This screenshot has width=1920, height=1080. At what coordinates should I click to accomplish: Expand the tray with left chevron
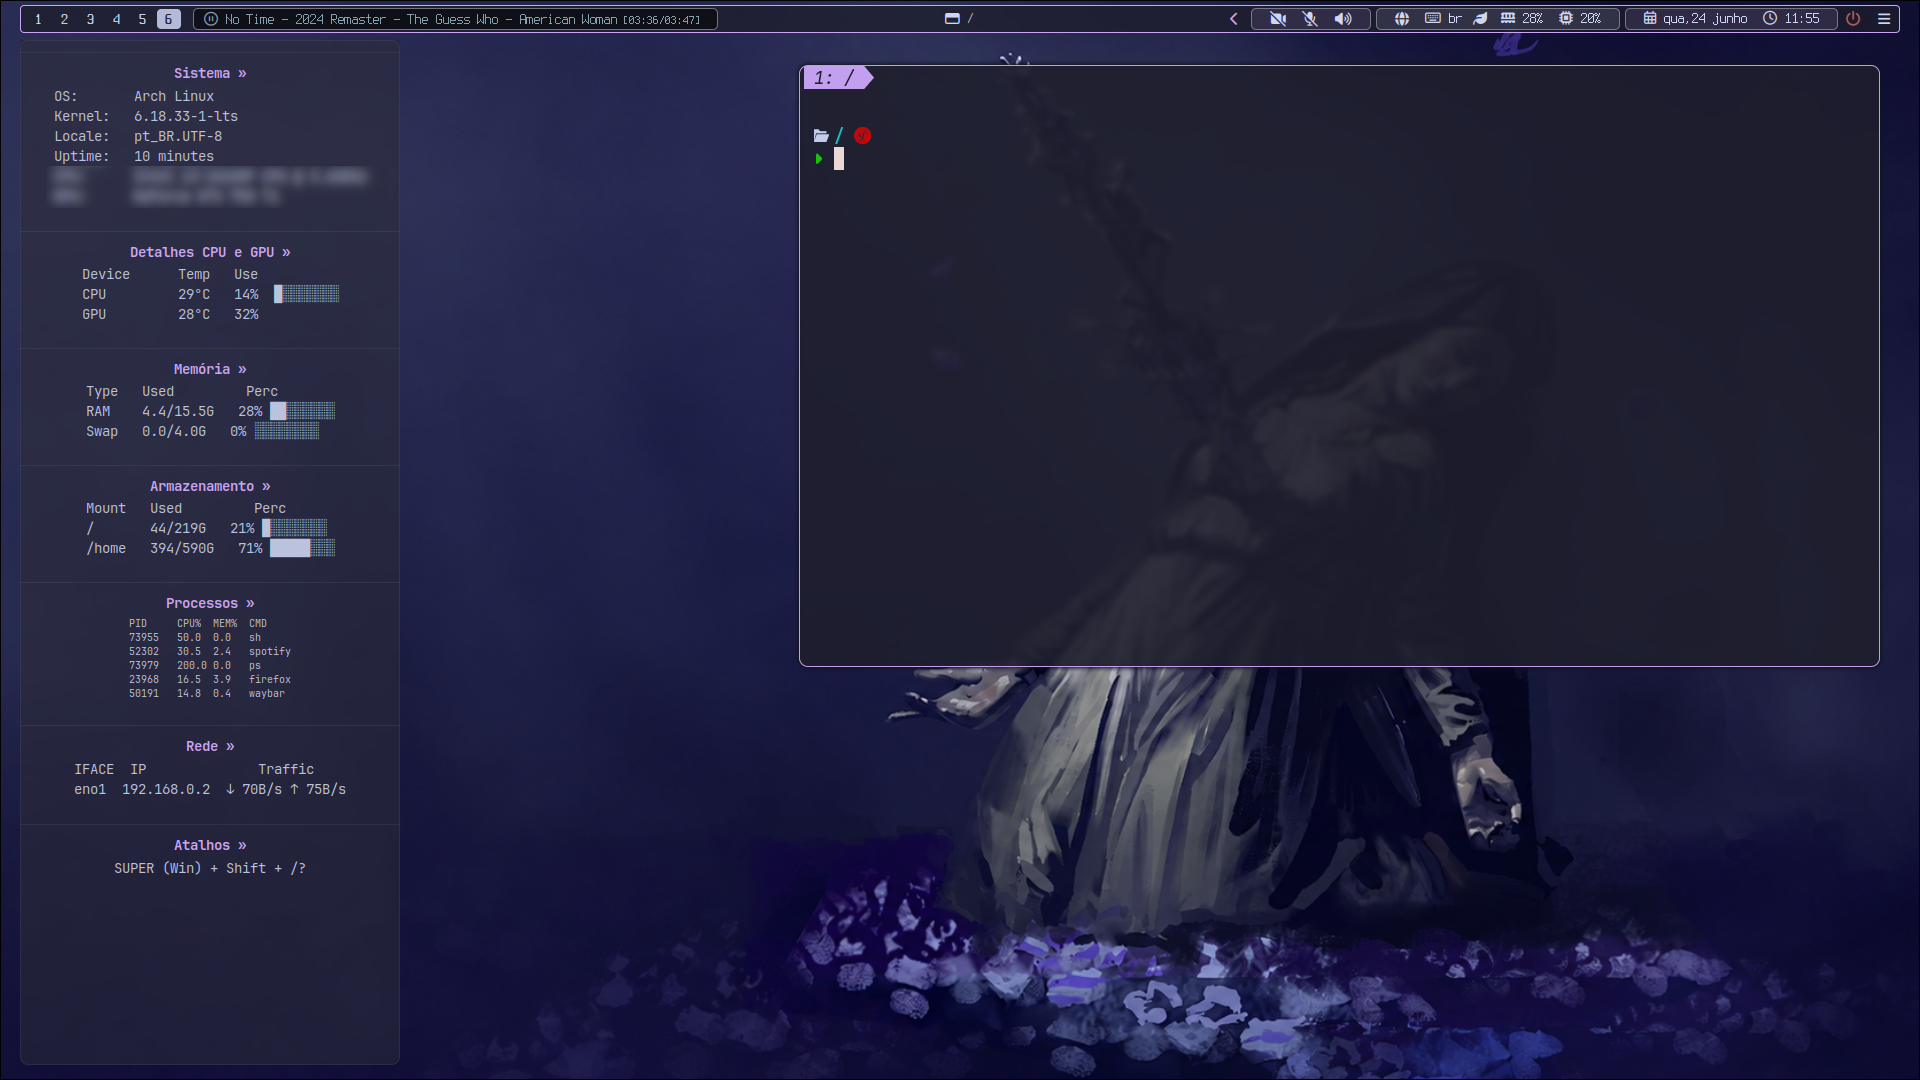click(x=1234, y=19)
